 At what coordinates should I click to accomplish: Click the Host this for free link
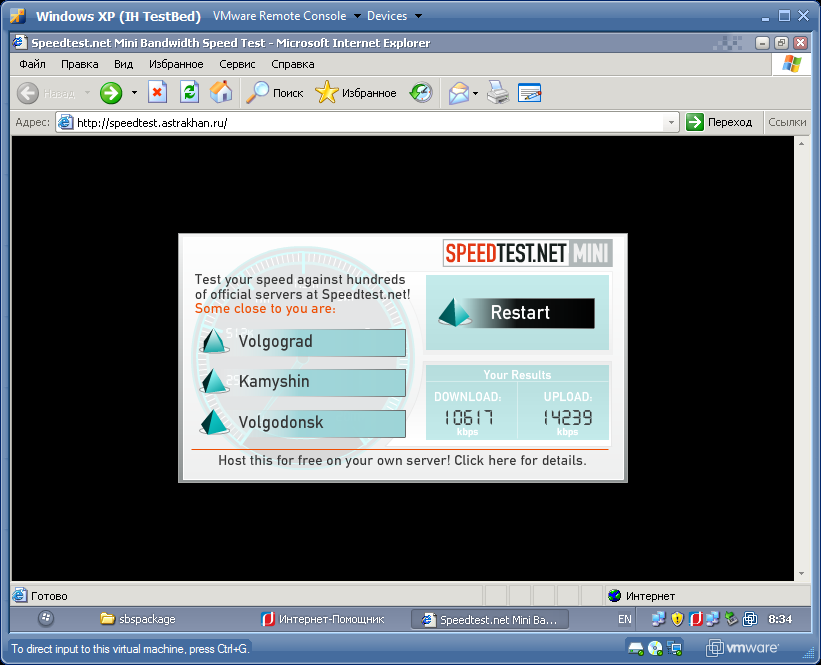coord(402,461)
